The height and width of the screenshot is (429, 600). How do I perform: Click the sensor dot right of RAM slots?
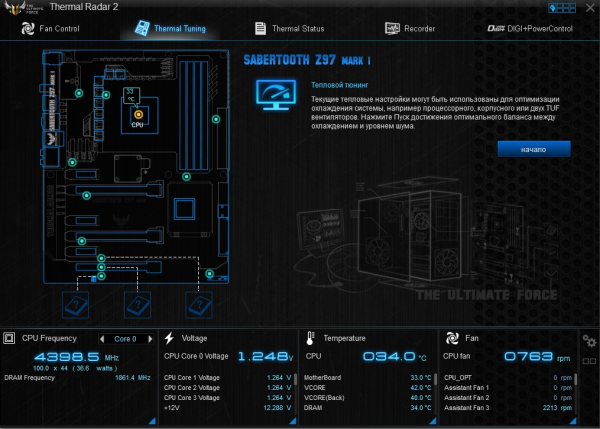click(216, 119)
